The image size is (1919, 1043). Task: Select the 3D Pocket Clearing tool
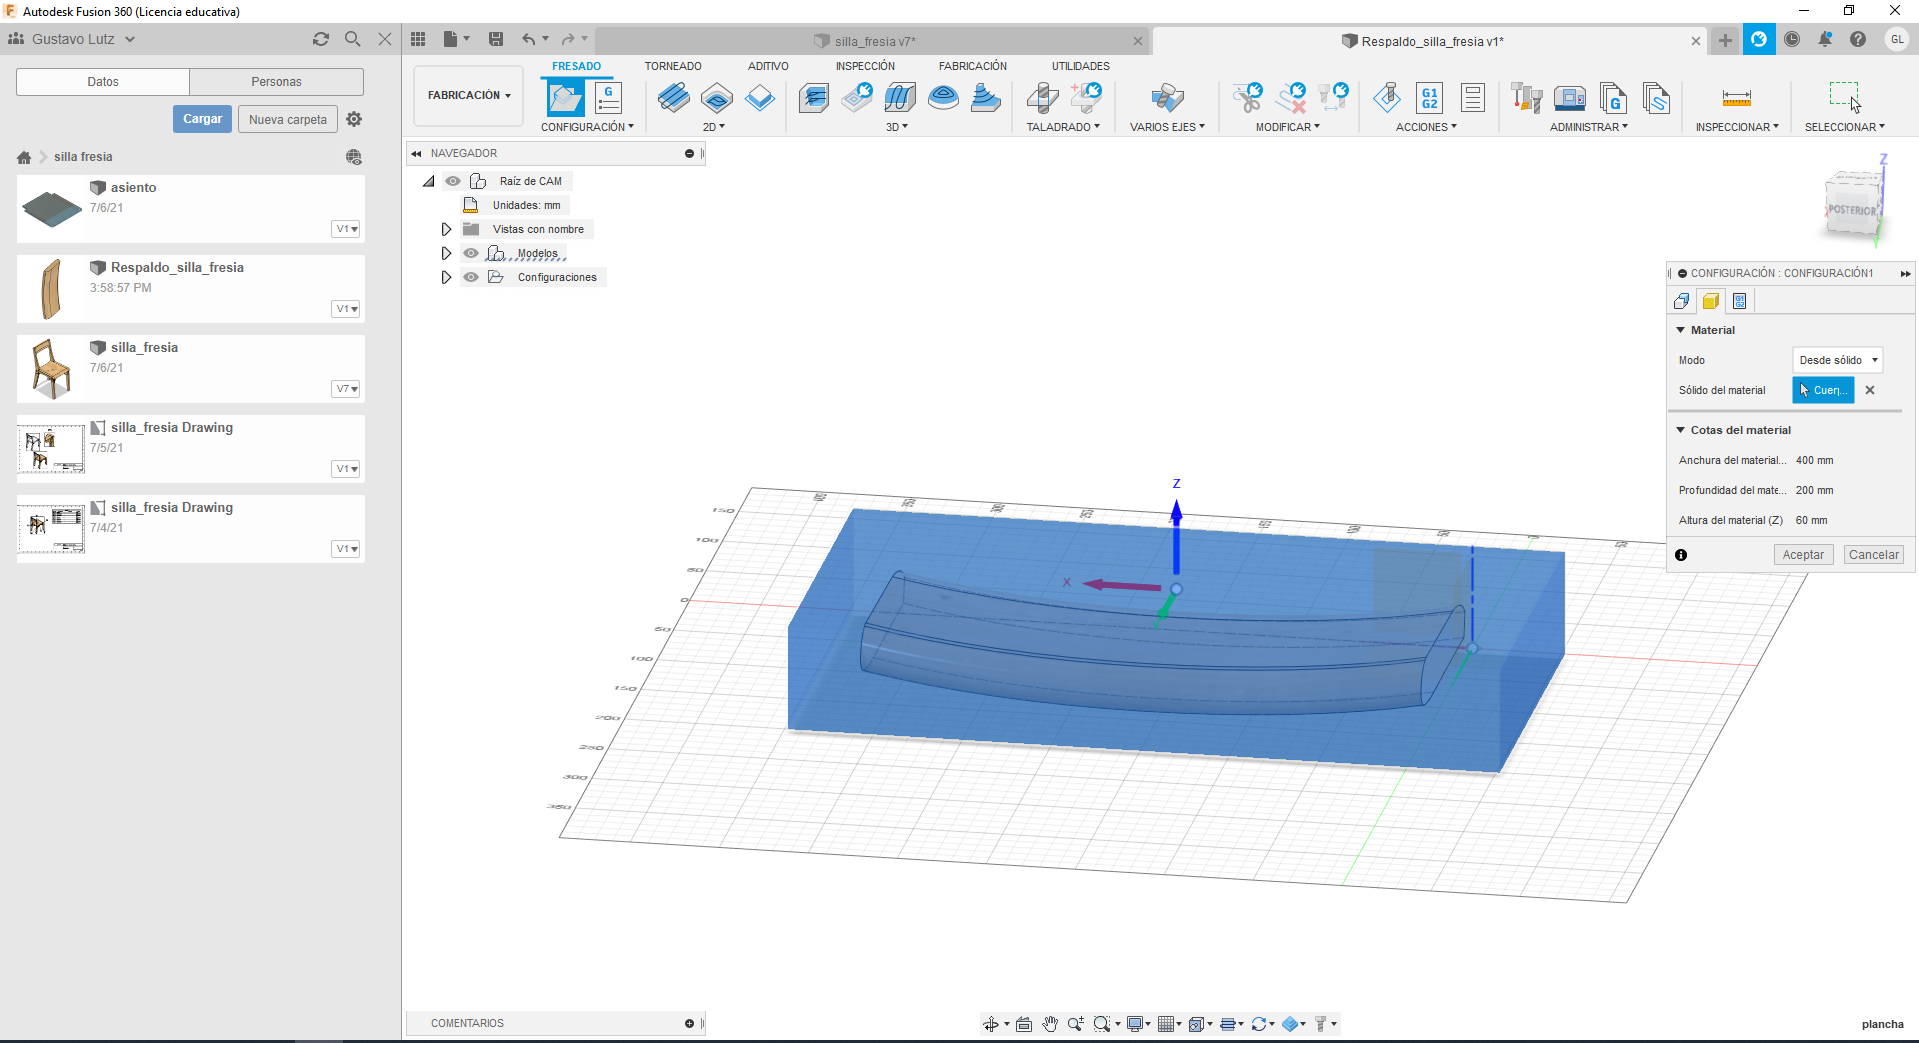(x=857, y=98)
